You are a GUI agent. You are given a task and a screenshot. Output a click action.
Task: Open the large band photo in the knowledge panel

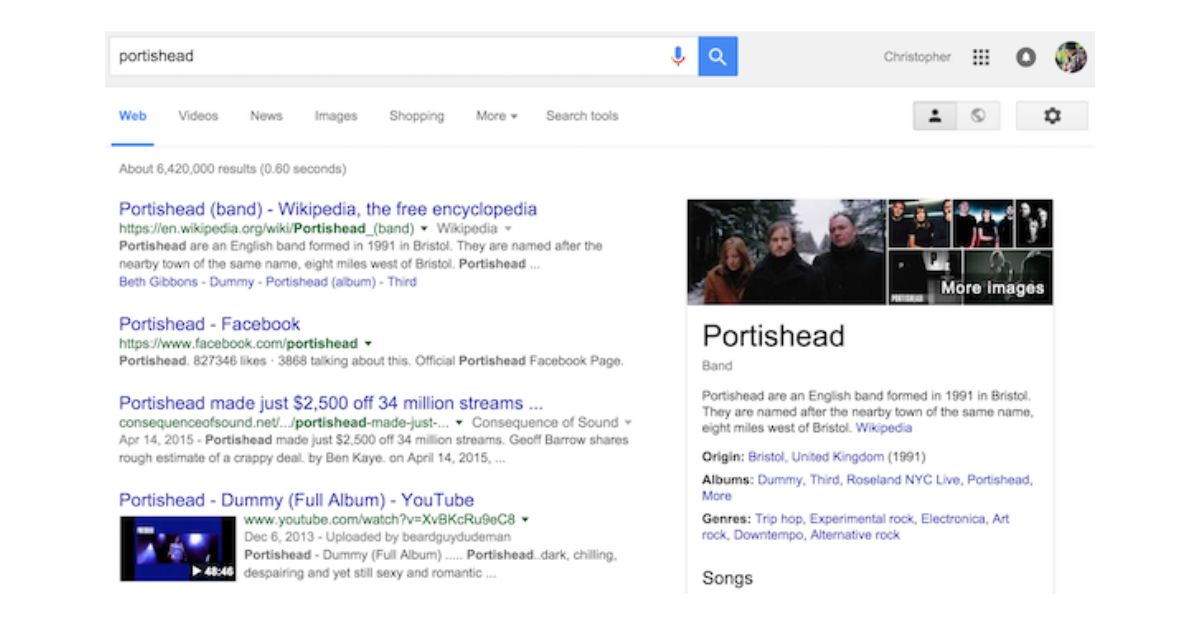pyautogui.click(x=786, y=252)
